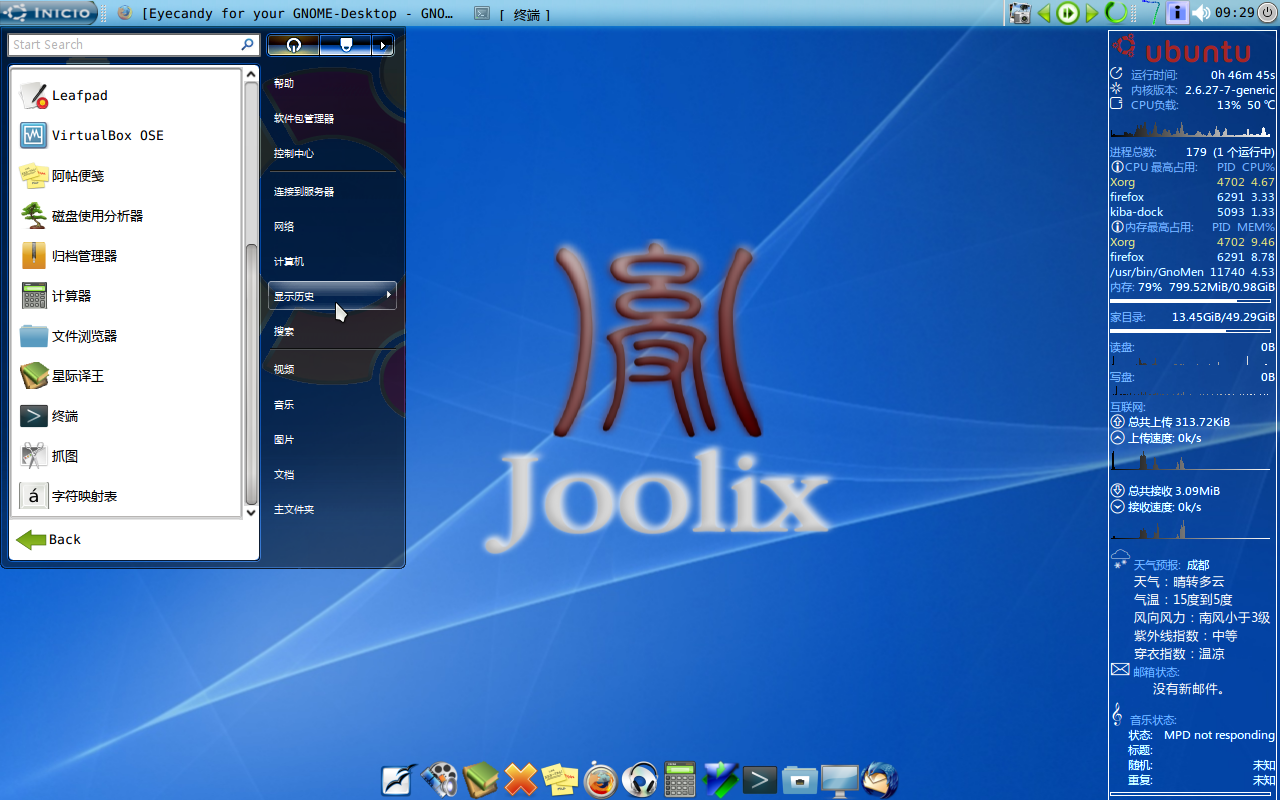Viewport: 1280px width, 800px height.
Task: Open 文件浏览器 file browser entry
Action: (126, 335)
